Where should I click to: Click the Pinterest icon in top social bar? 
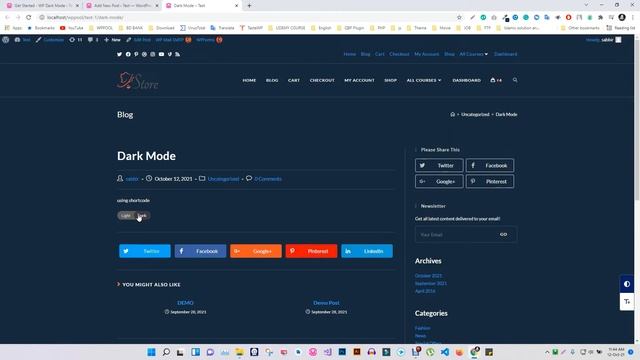coord(136,54)
